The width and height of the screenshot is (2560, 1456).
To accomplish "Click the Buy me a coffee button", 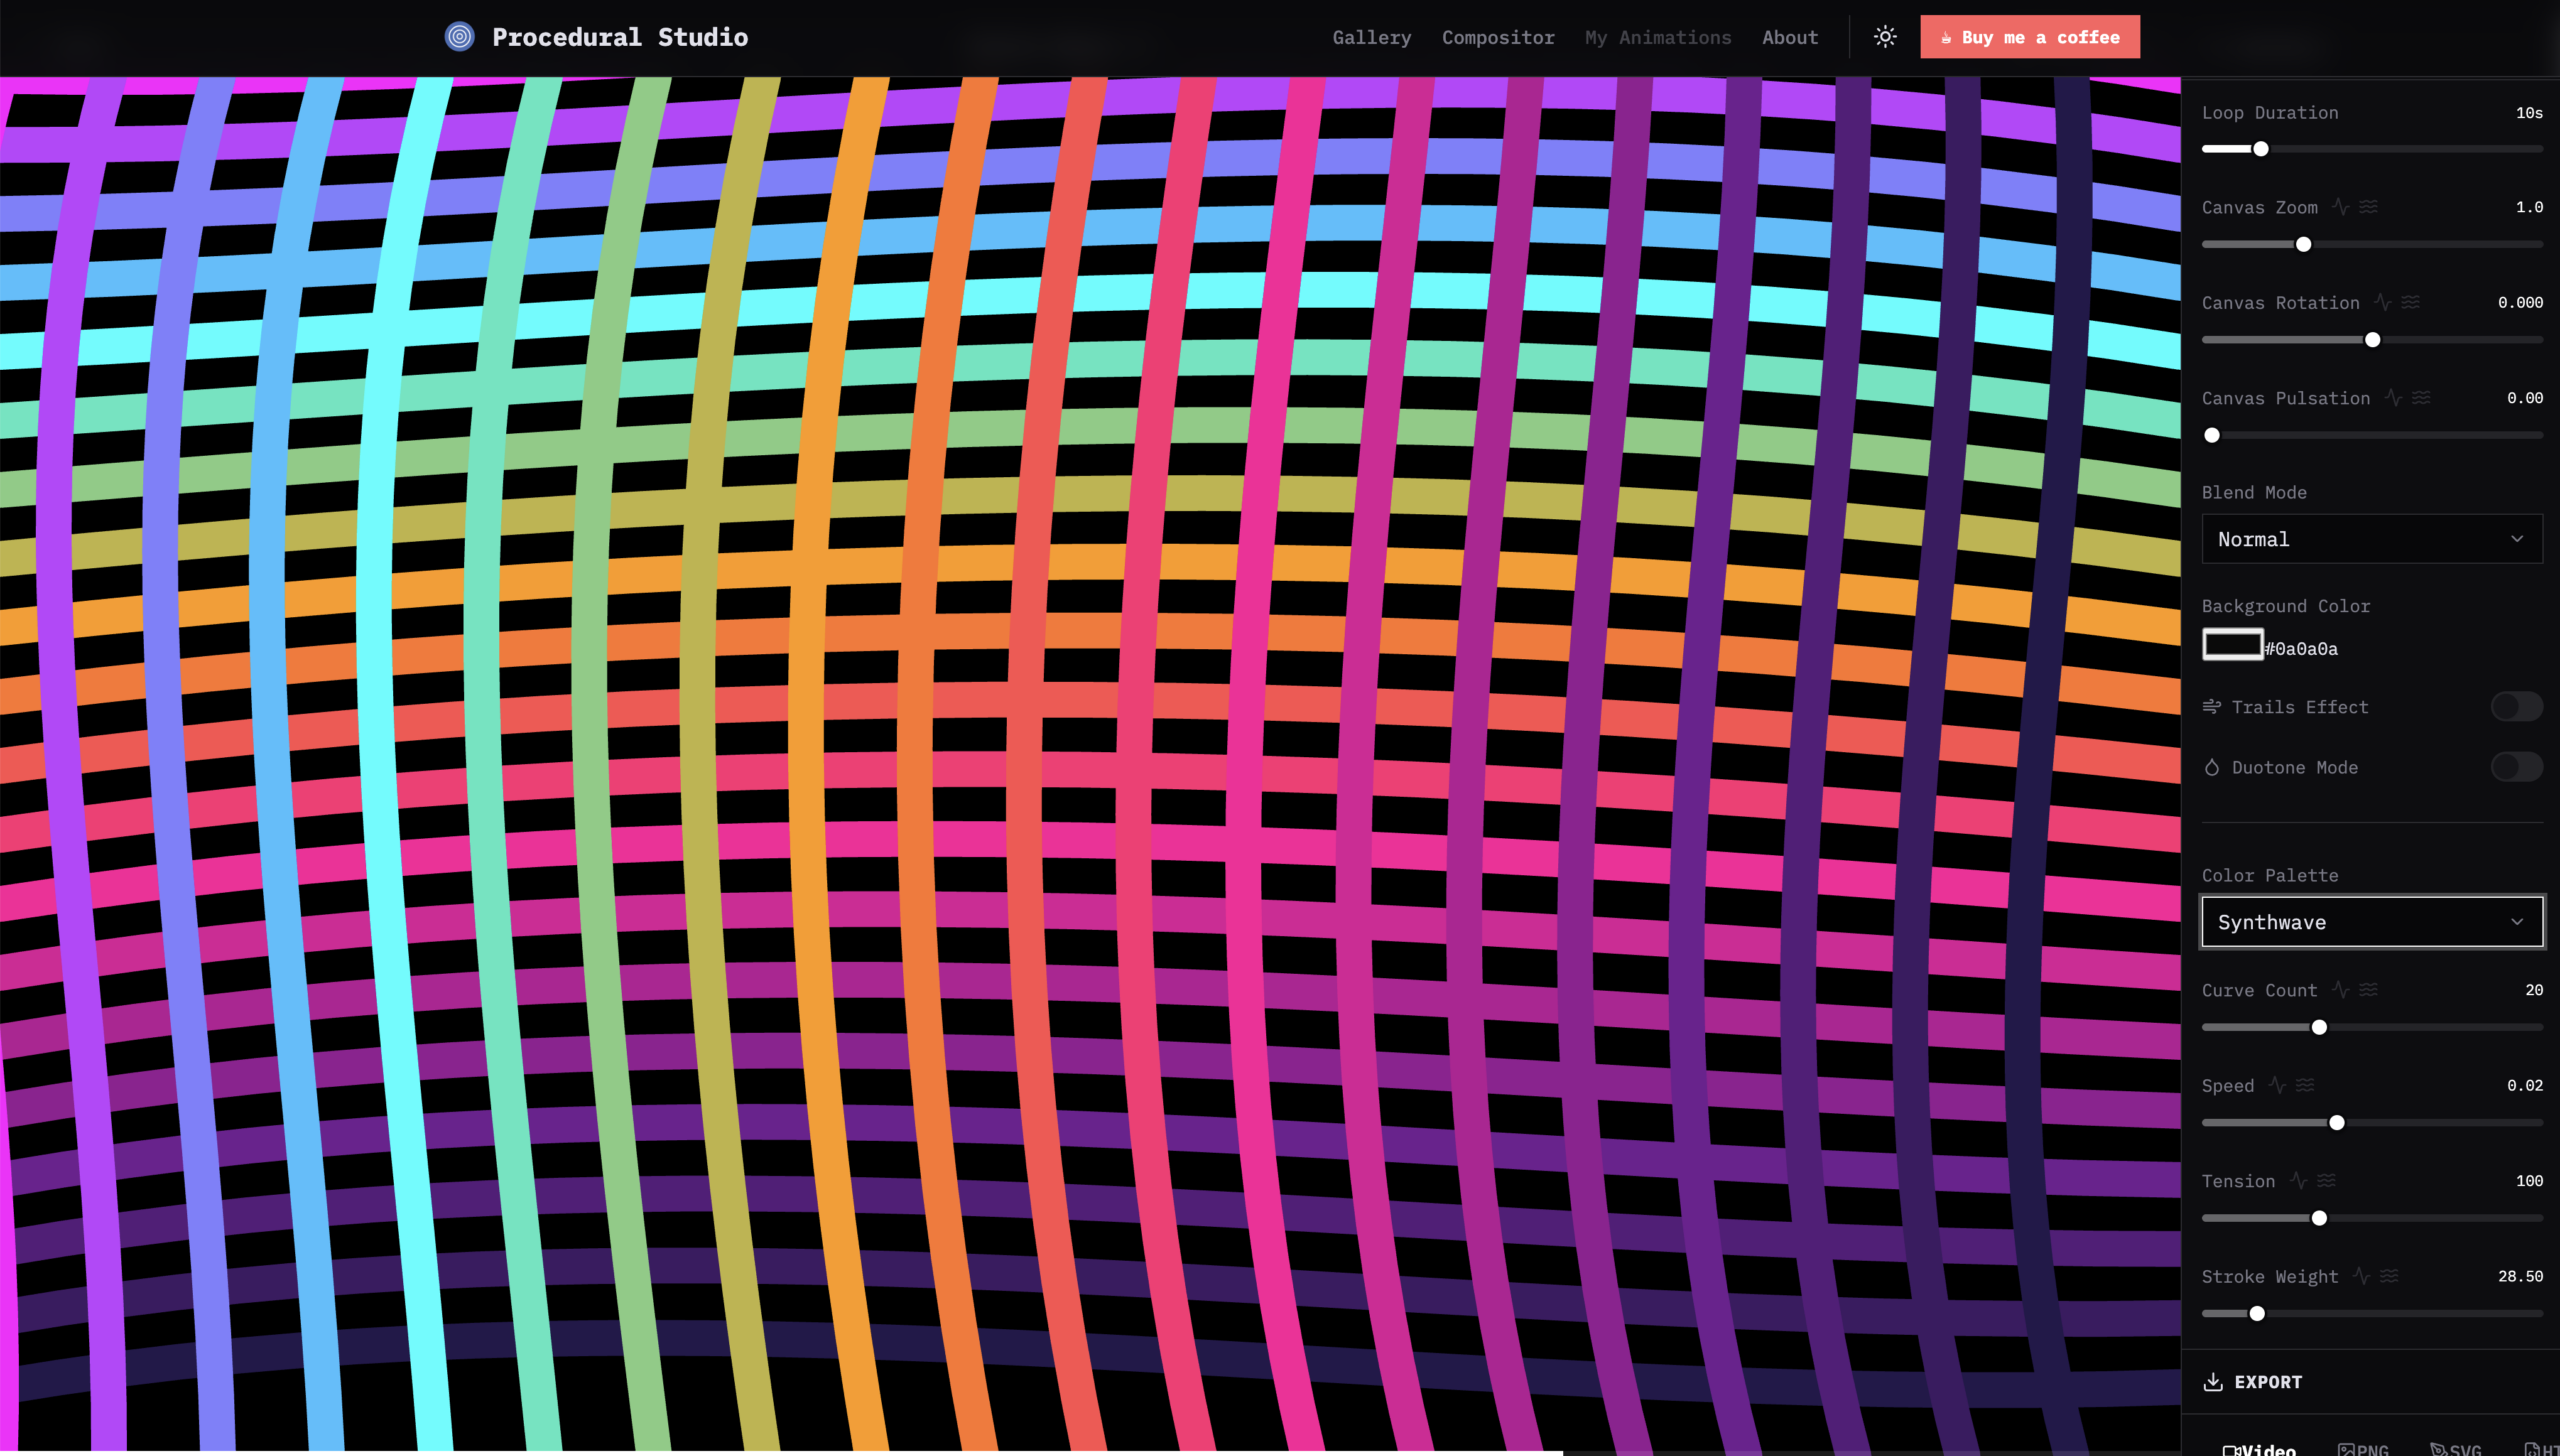I will 2029,37.
